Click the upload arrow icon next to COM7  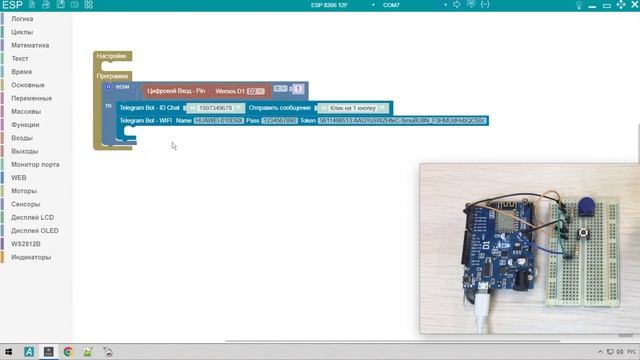tap(457, 4)
